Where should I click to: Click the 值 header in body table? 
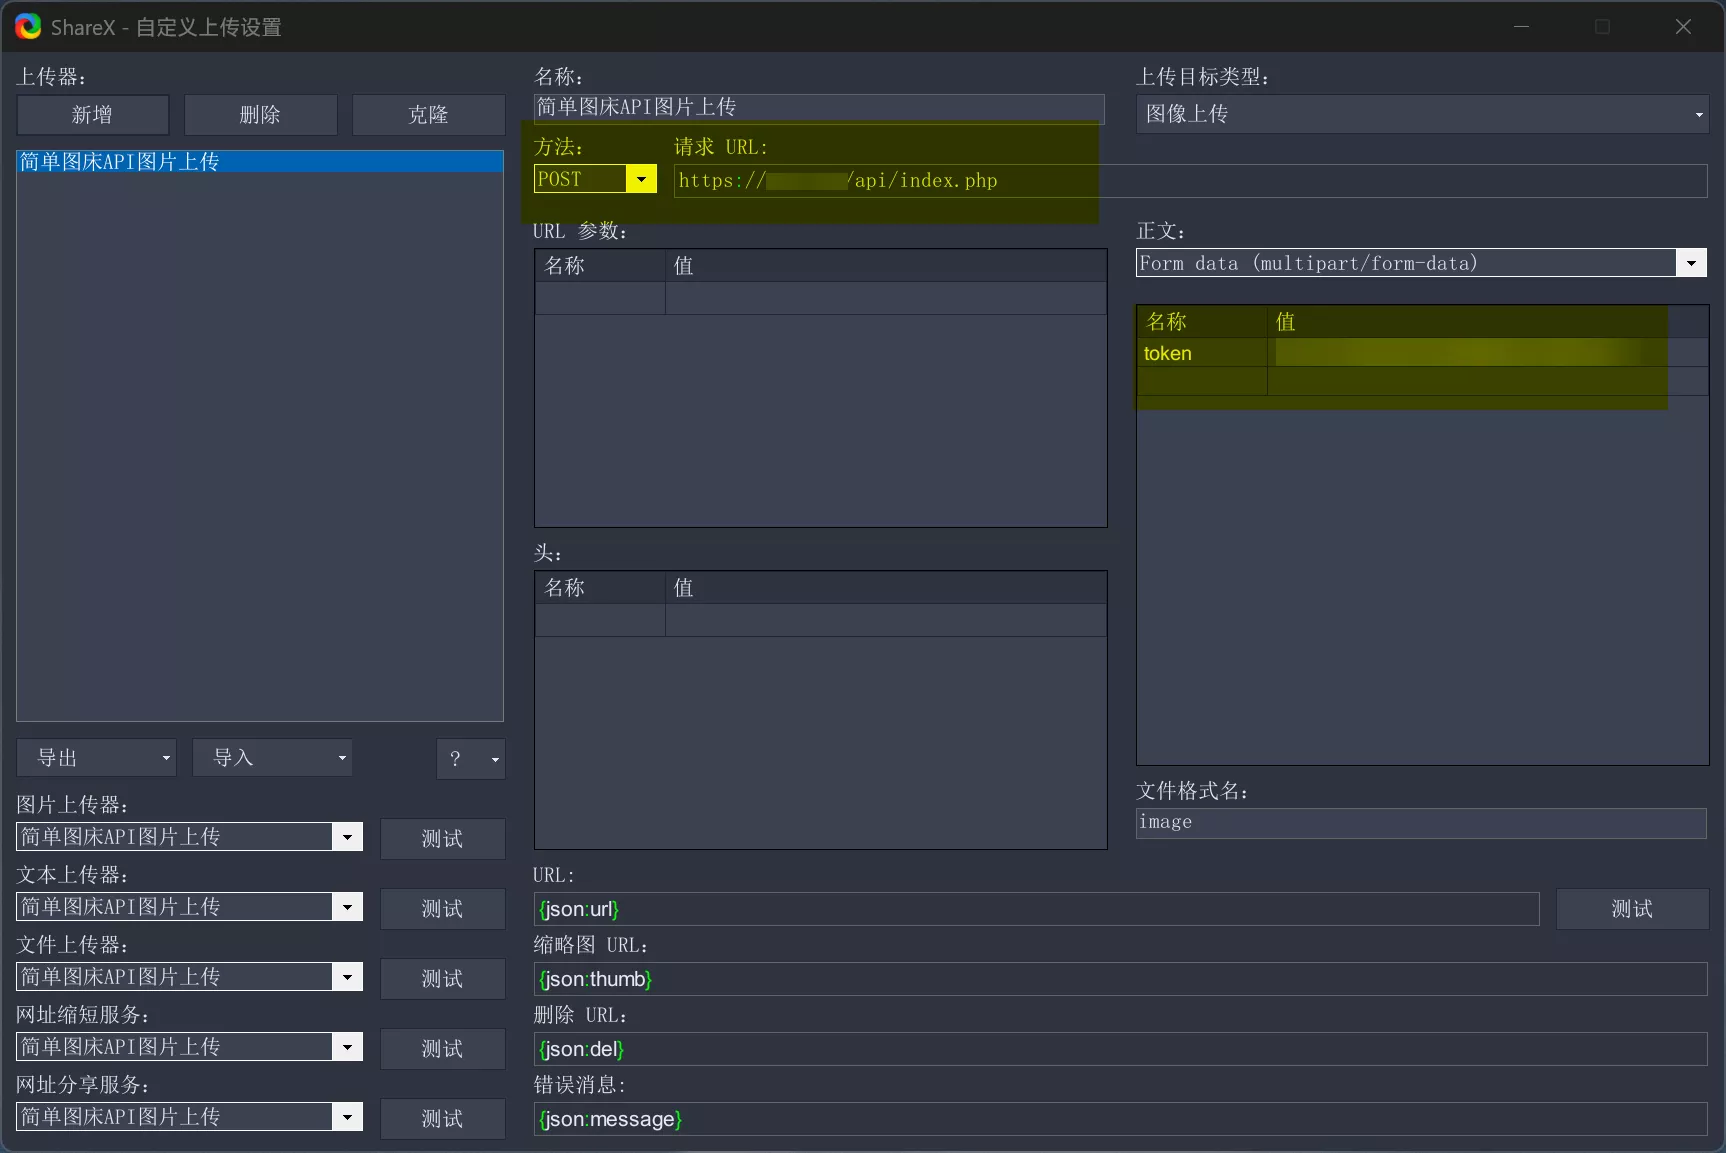(1488, 322)
